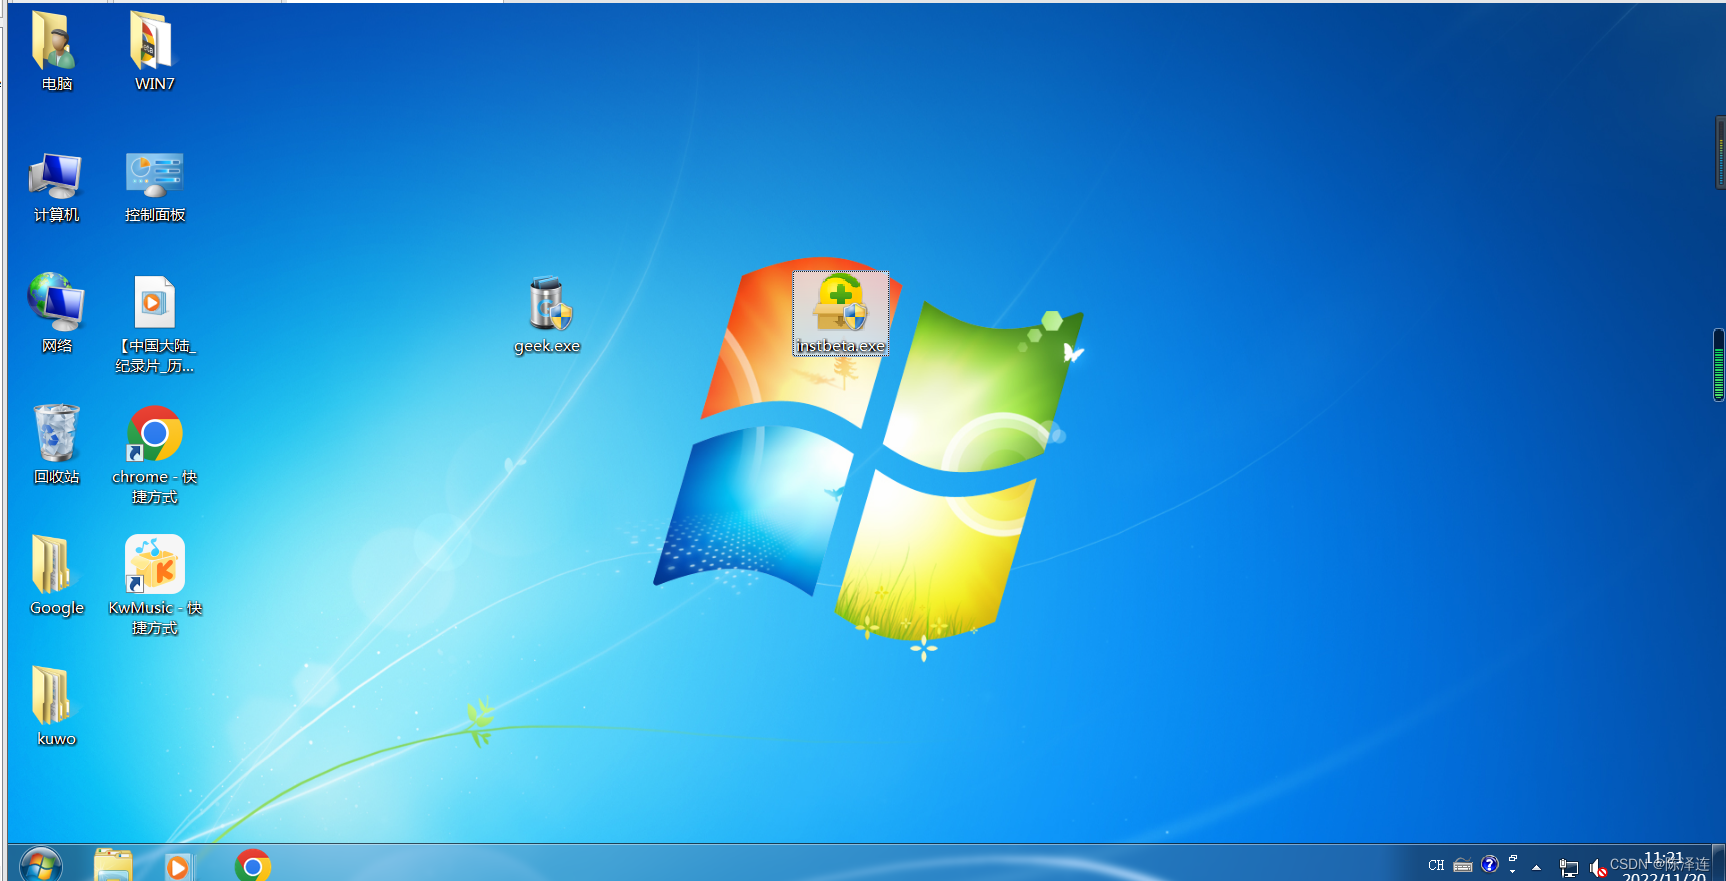Click the geek.exe file label
Viewport: 1726px width, 881px height.
547,346
